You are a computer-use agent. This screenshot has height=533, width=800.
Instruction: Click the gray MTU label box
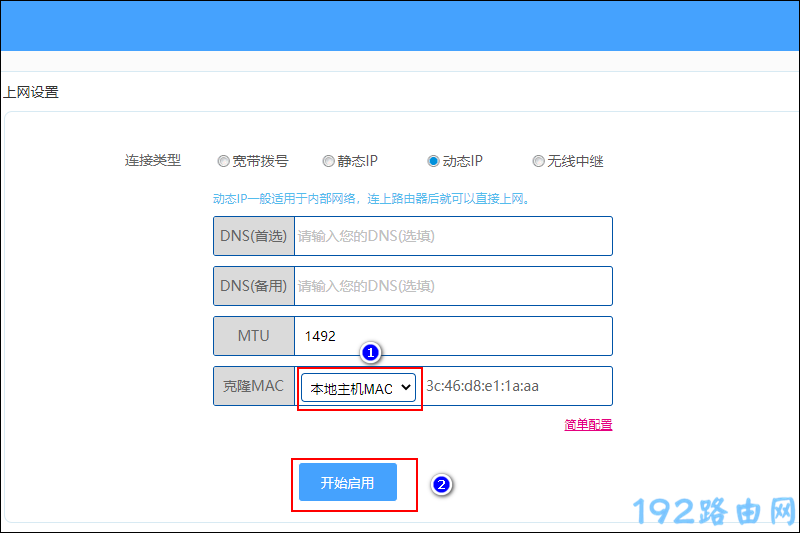[x=253, y=336]
